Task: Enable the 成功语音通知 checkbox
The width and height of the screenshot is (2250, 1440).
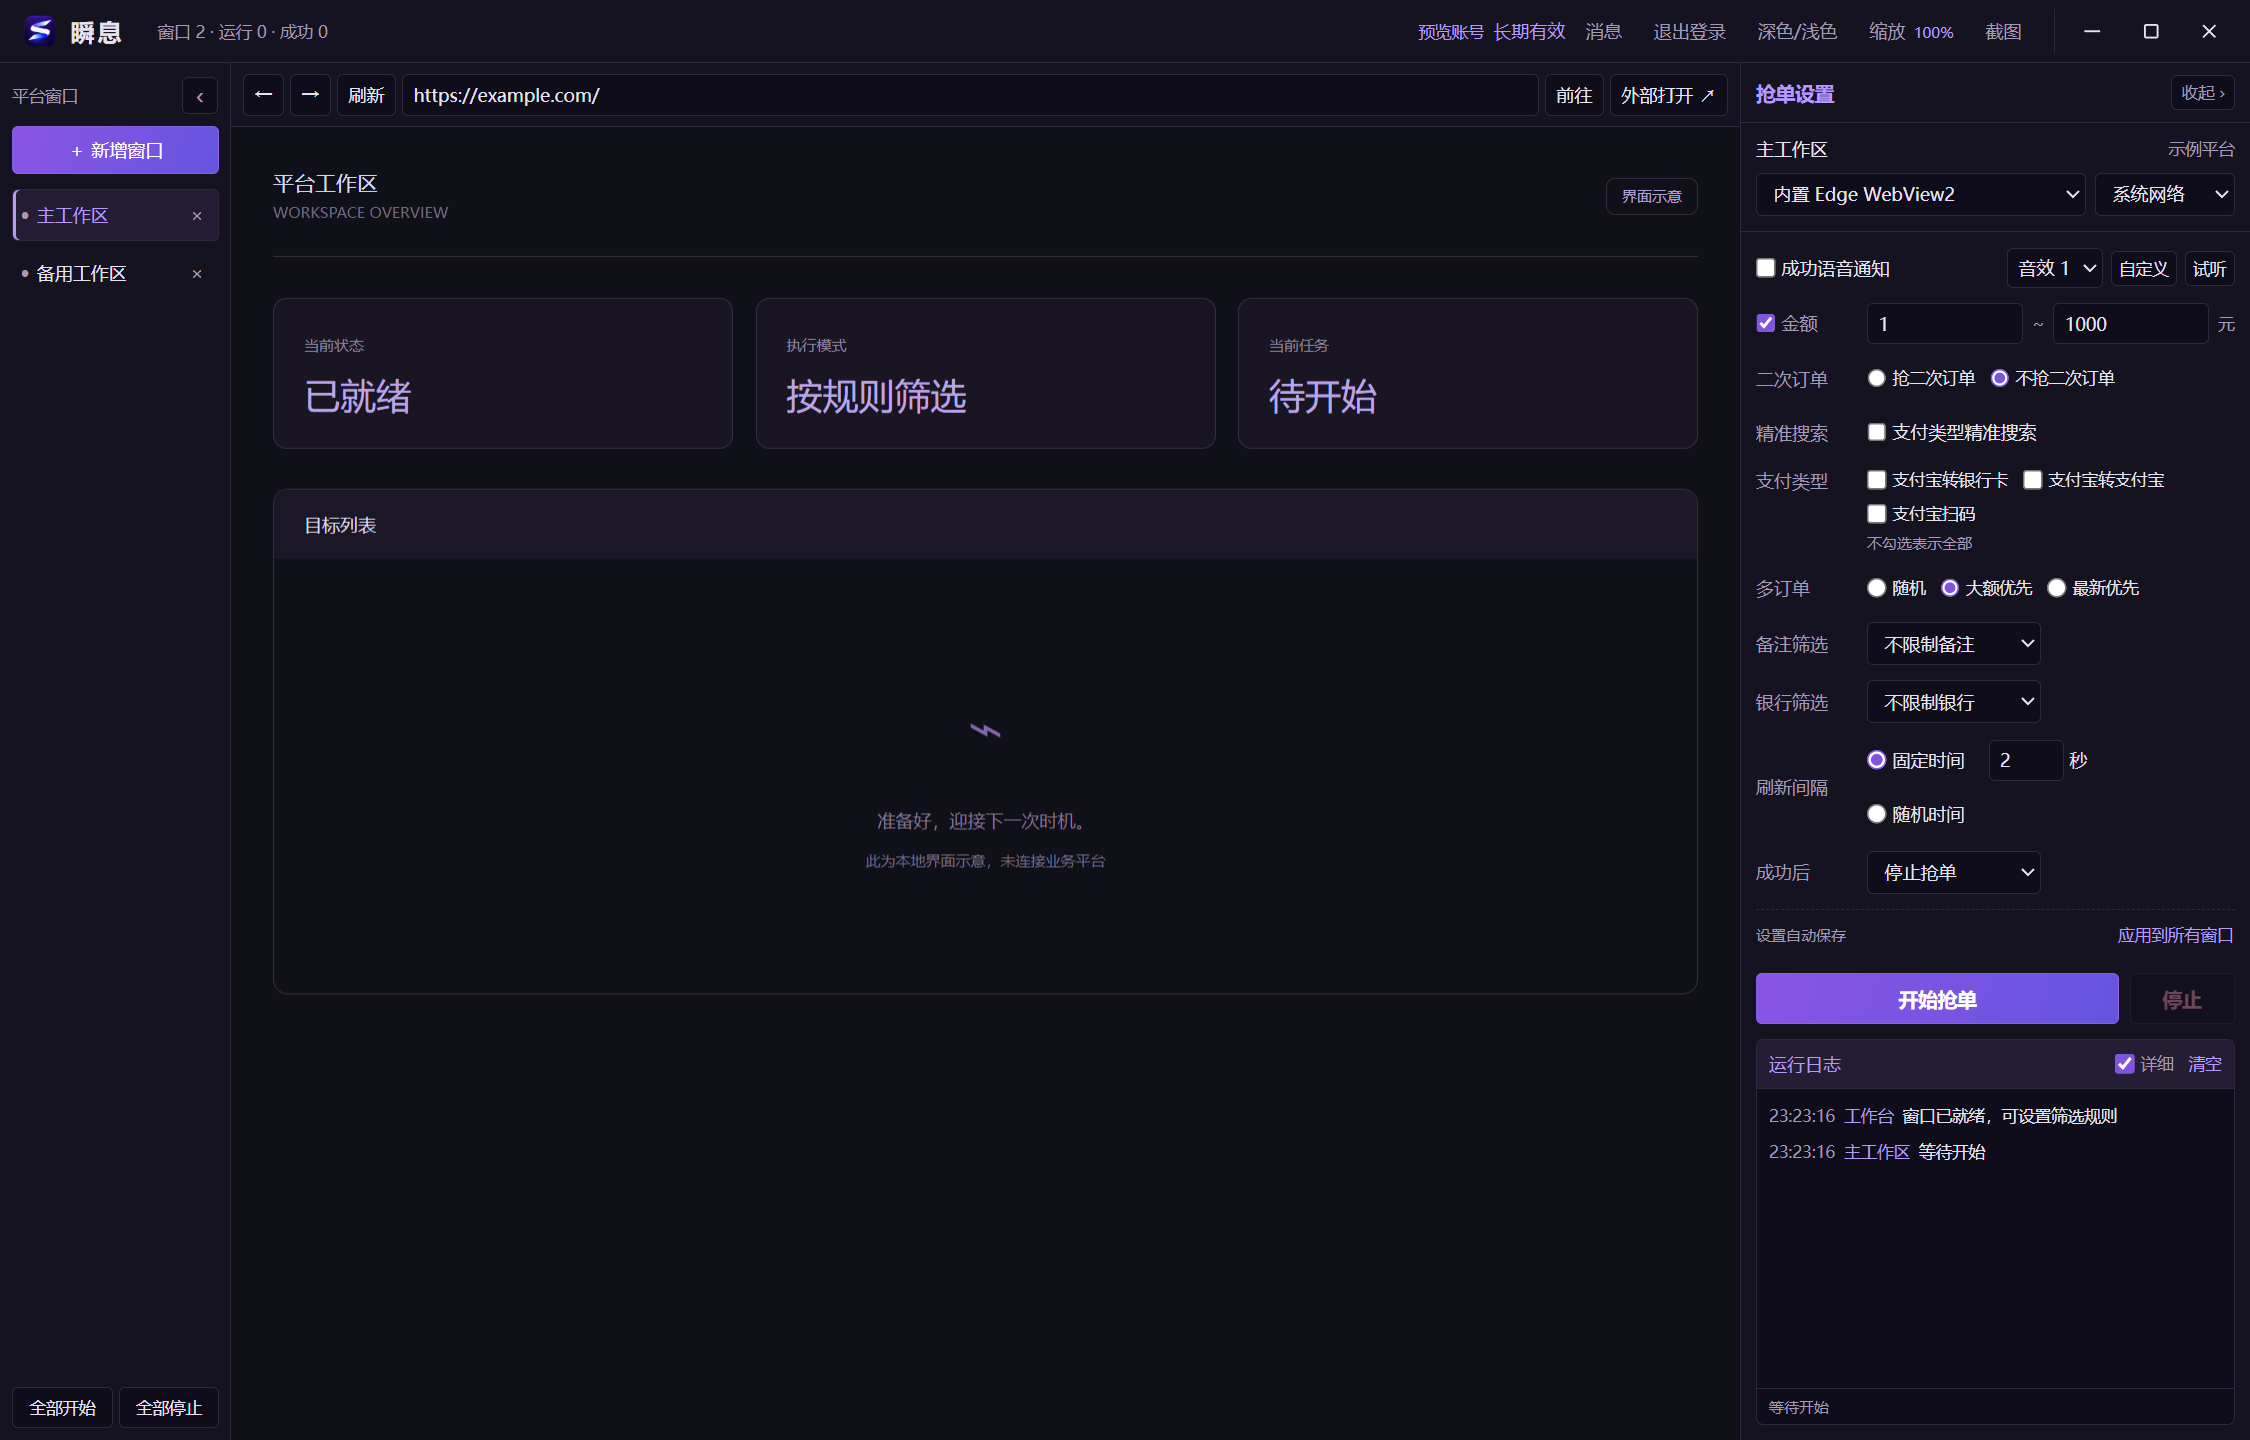Action: pyautogui.click(x=1766, y=268)
